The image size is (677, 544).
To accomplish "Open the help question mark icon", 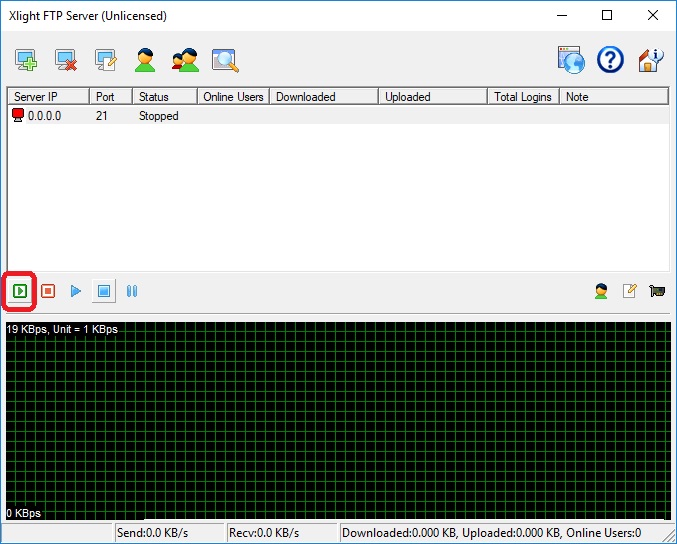I will pyautogui.click(x=610, y=60).
